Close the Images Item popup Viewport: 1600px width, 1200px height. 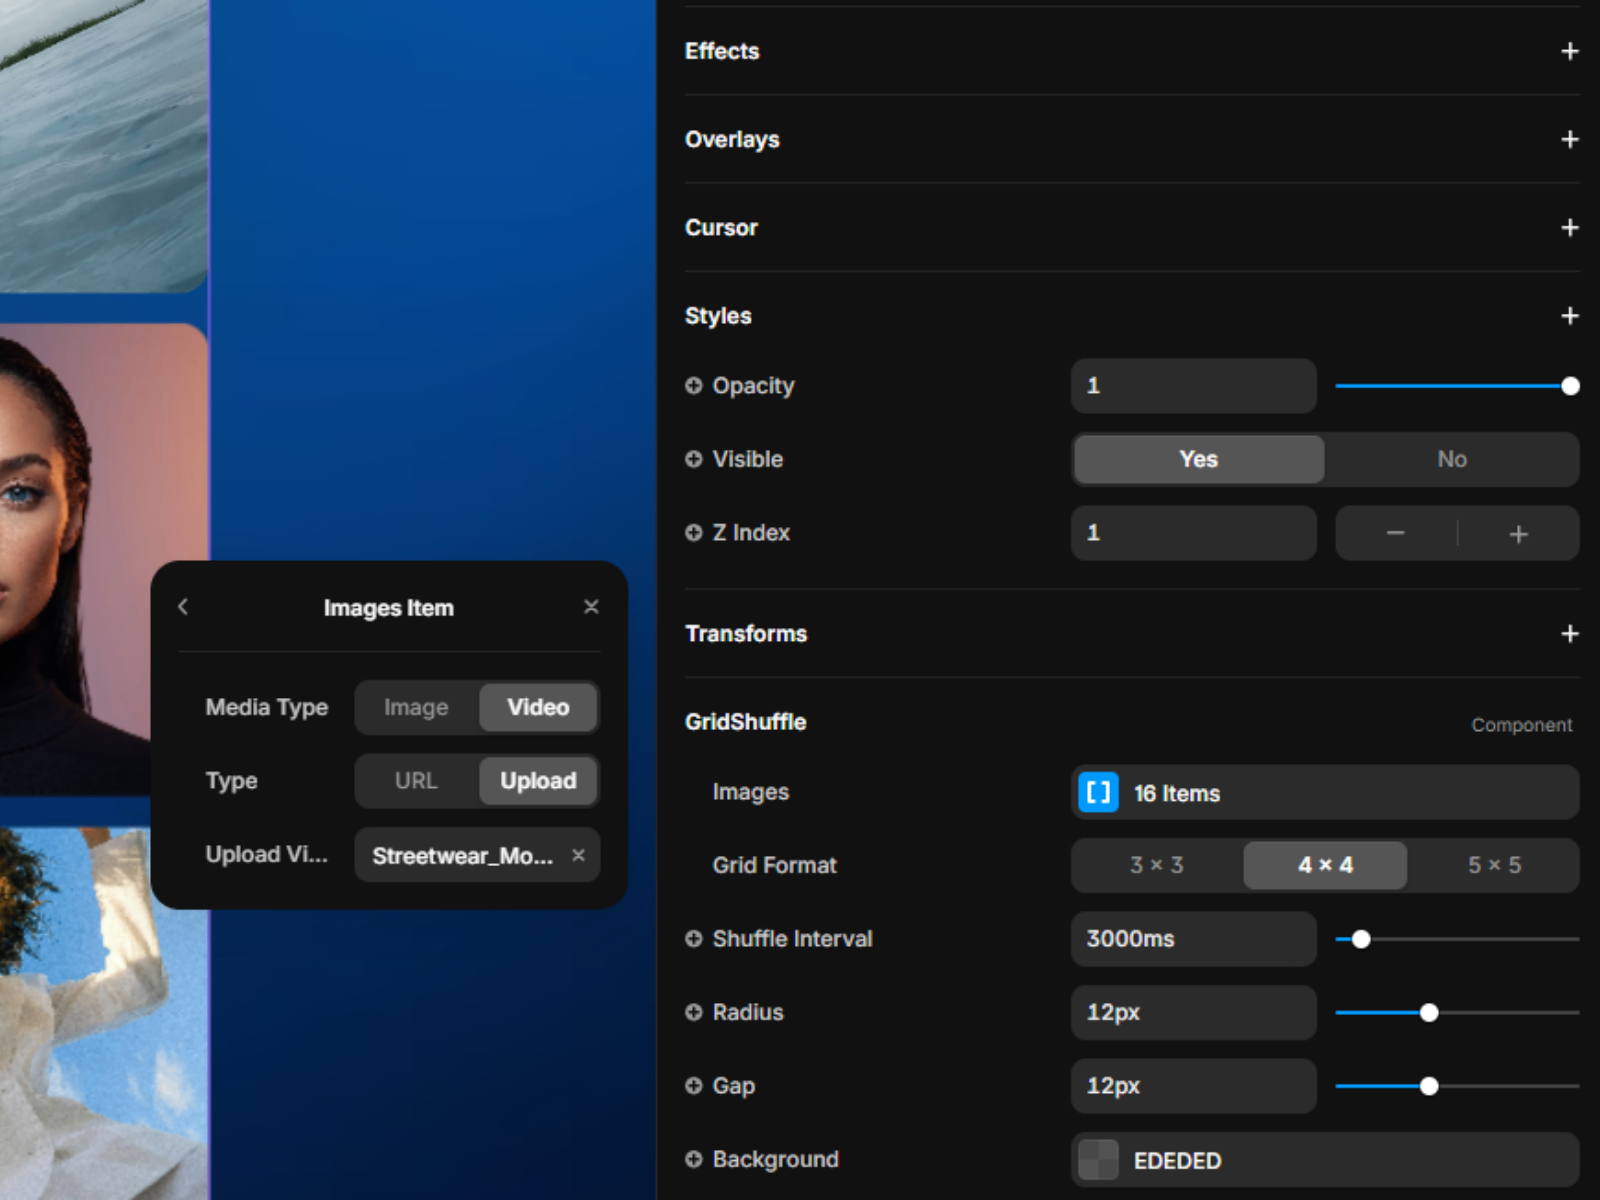[x=591, y=607]
